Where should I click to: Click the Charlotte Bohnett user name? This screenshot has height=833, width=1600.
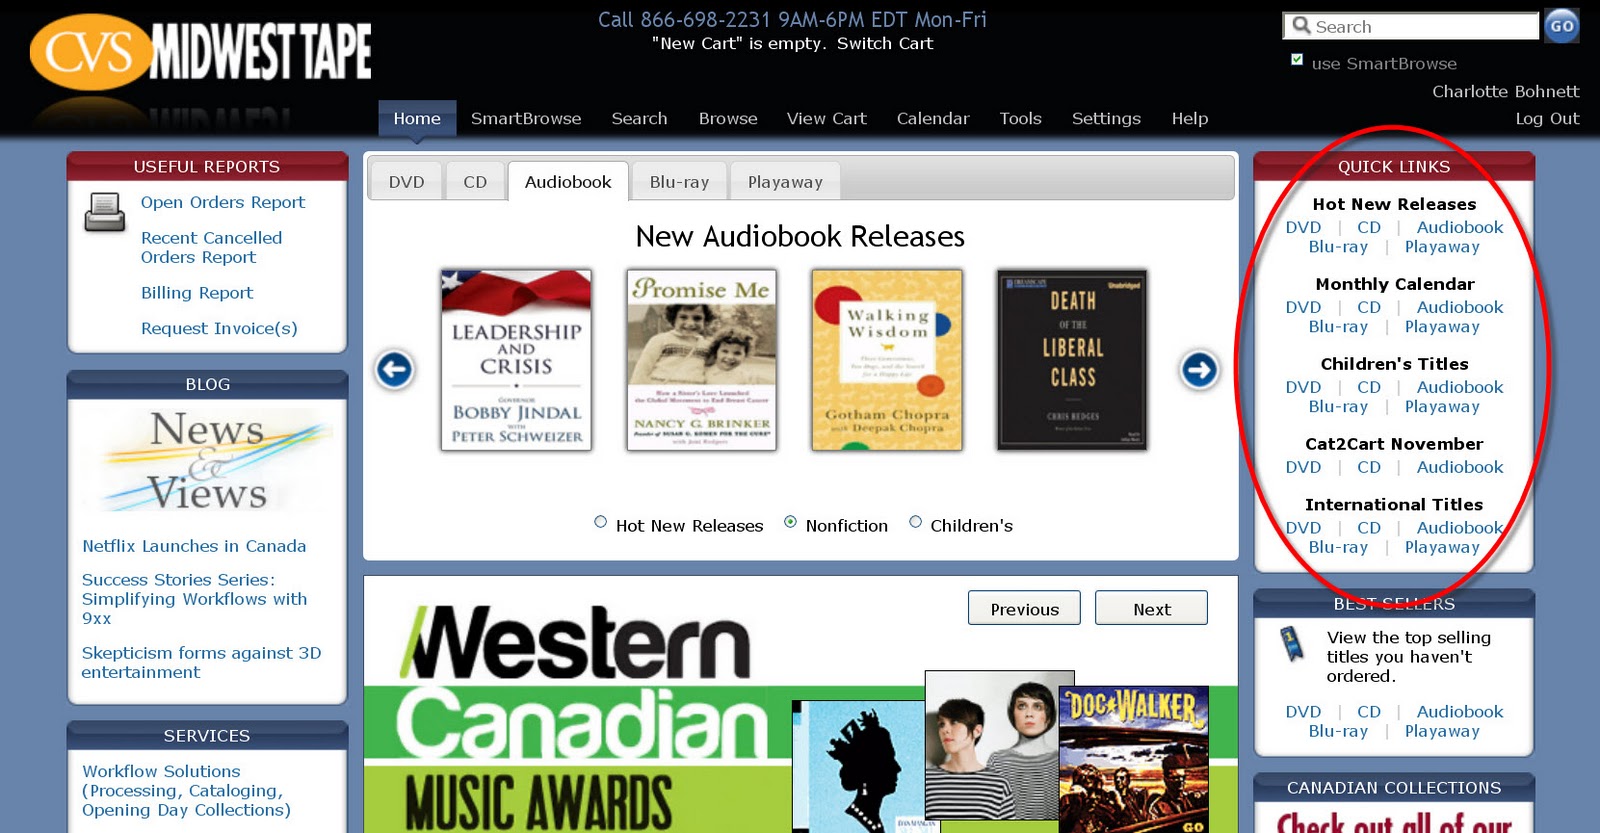pos(1506,92)
